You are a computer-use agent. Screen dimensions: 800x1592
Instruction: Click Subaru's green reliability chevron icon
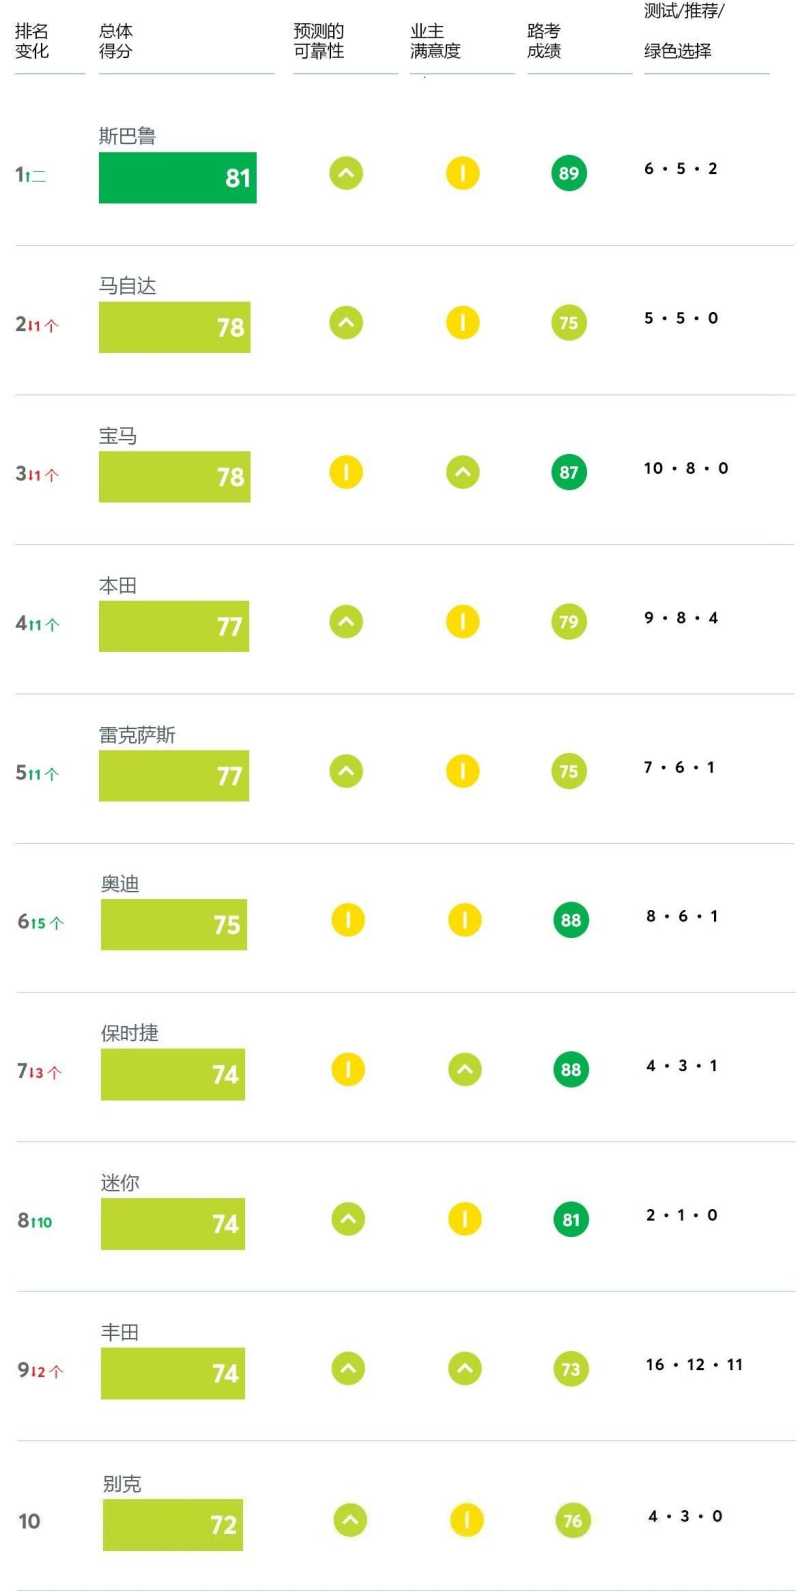346,174
